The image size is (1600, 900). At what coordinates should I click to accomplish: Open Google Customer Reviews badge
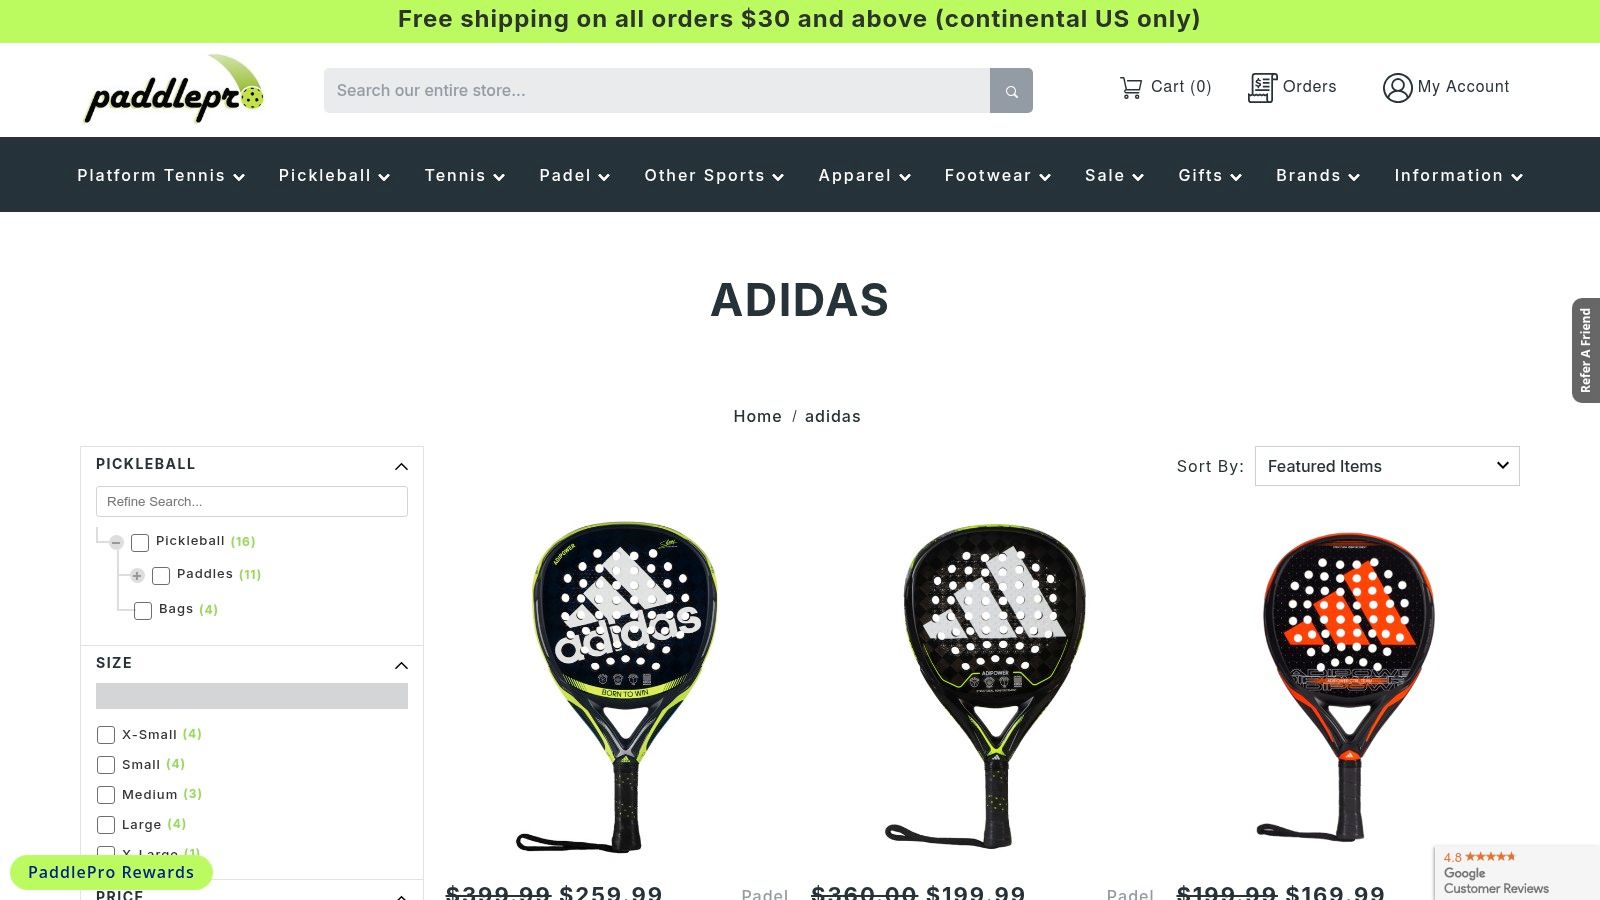pyautogui.click(x=1517, y=873)
